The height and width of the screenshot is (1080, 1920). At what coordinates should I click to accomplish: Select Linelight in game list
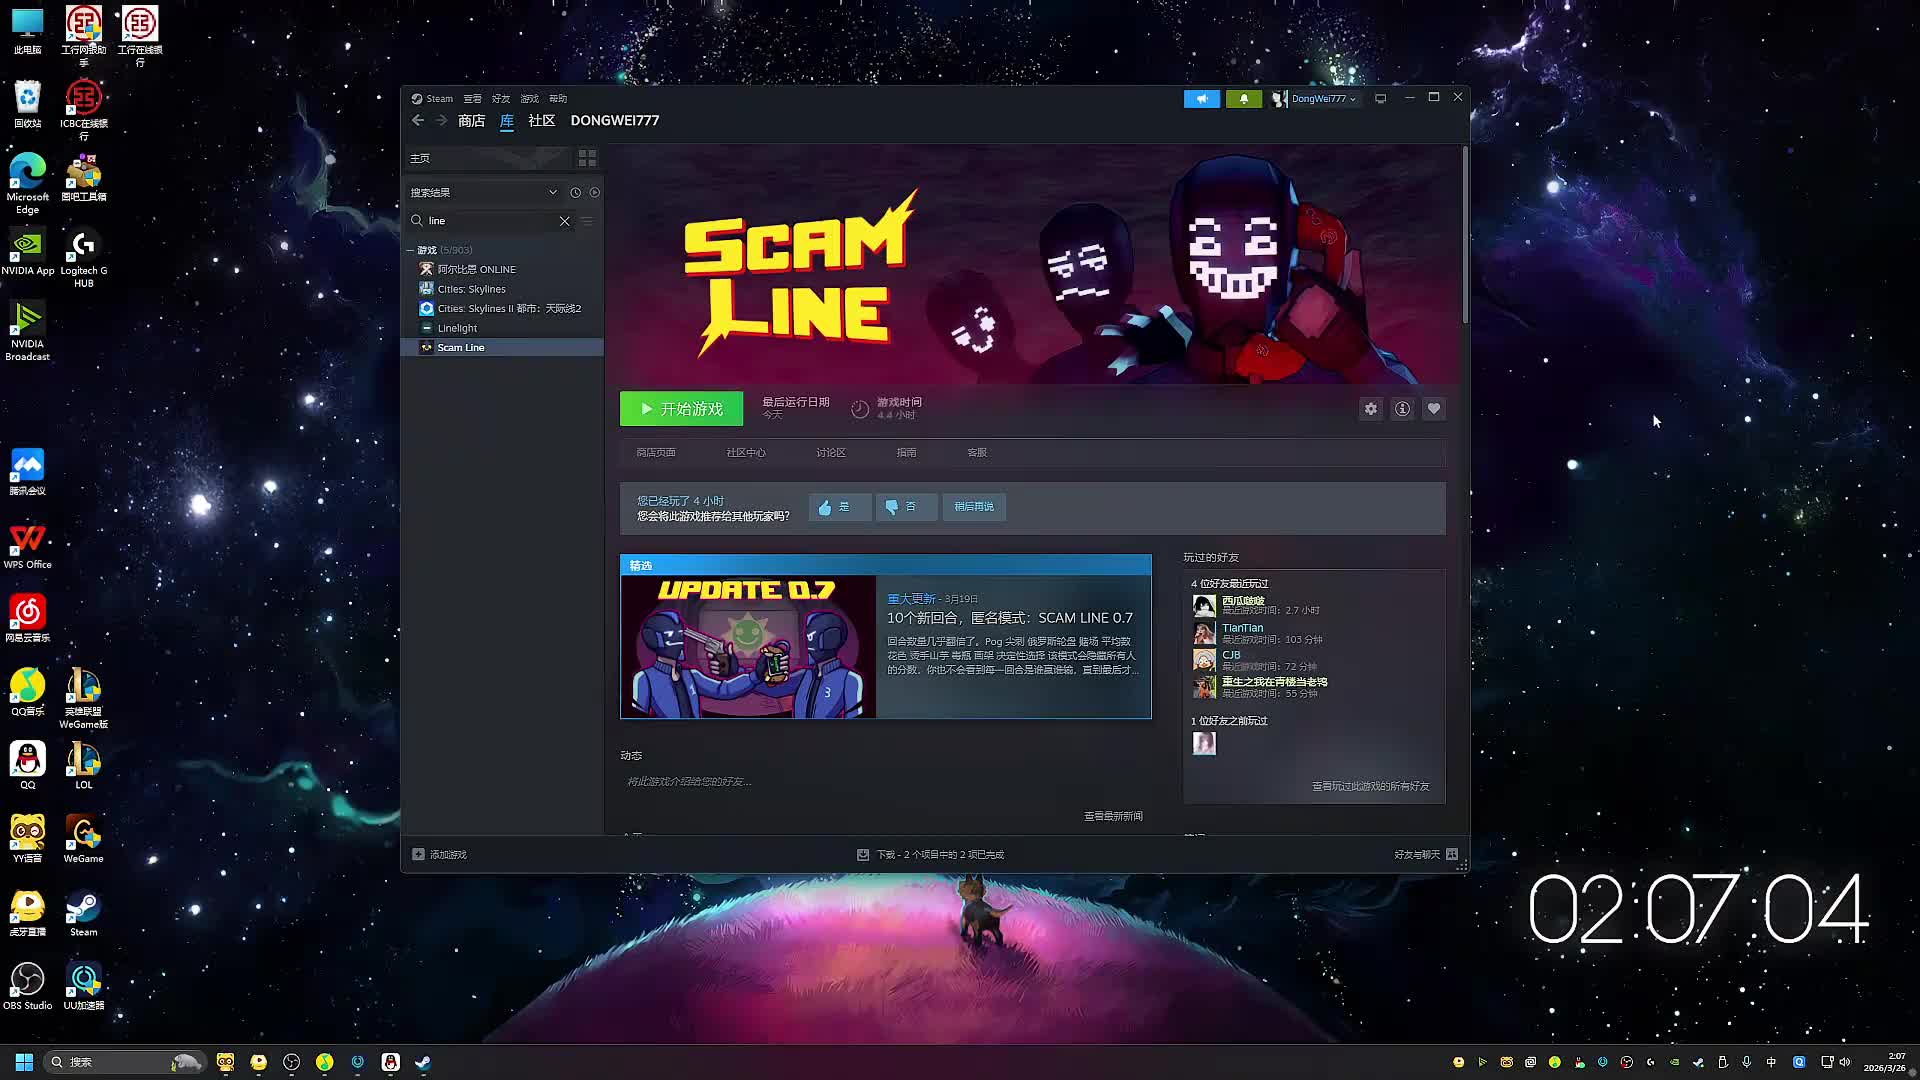[457, 328]
